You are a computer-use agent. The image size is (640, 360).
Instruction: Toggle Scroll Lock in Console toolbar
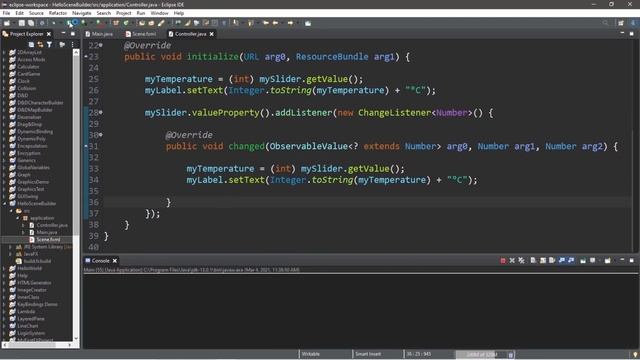click(x=543, y=260)
